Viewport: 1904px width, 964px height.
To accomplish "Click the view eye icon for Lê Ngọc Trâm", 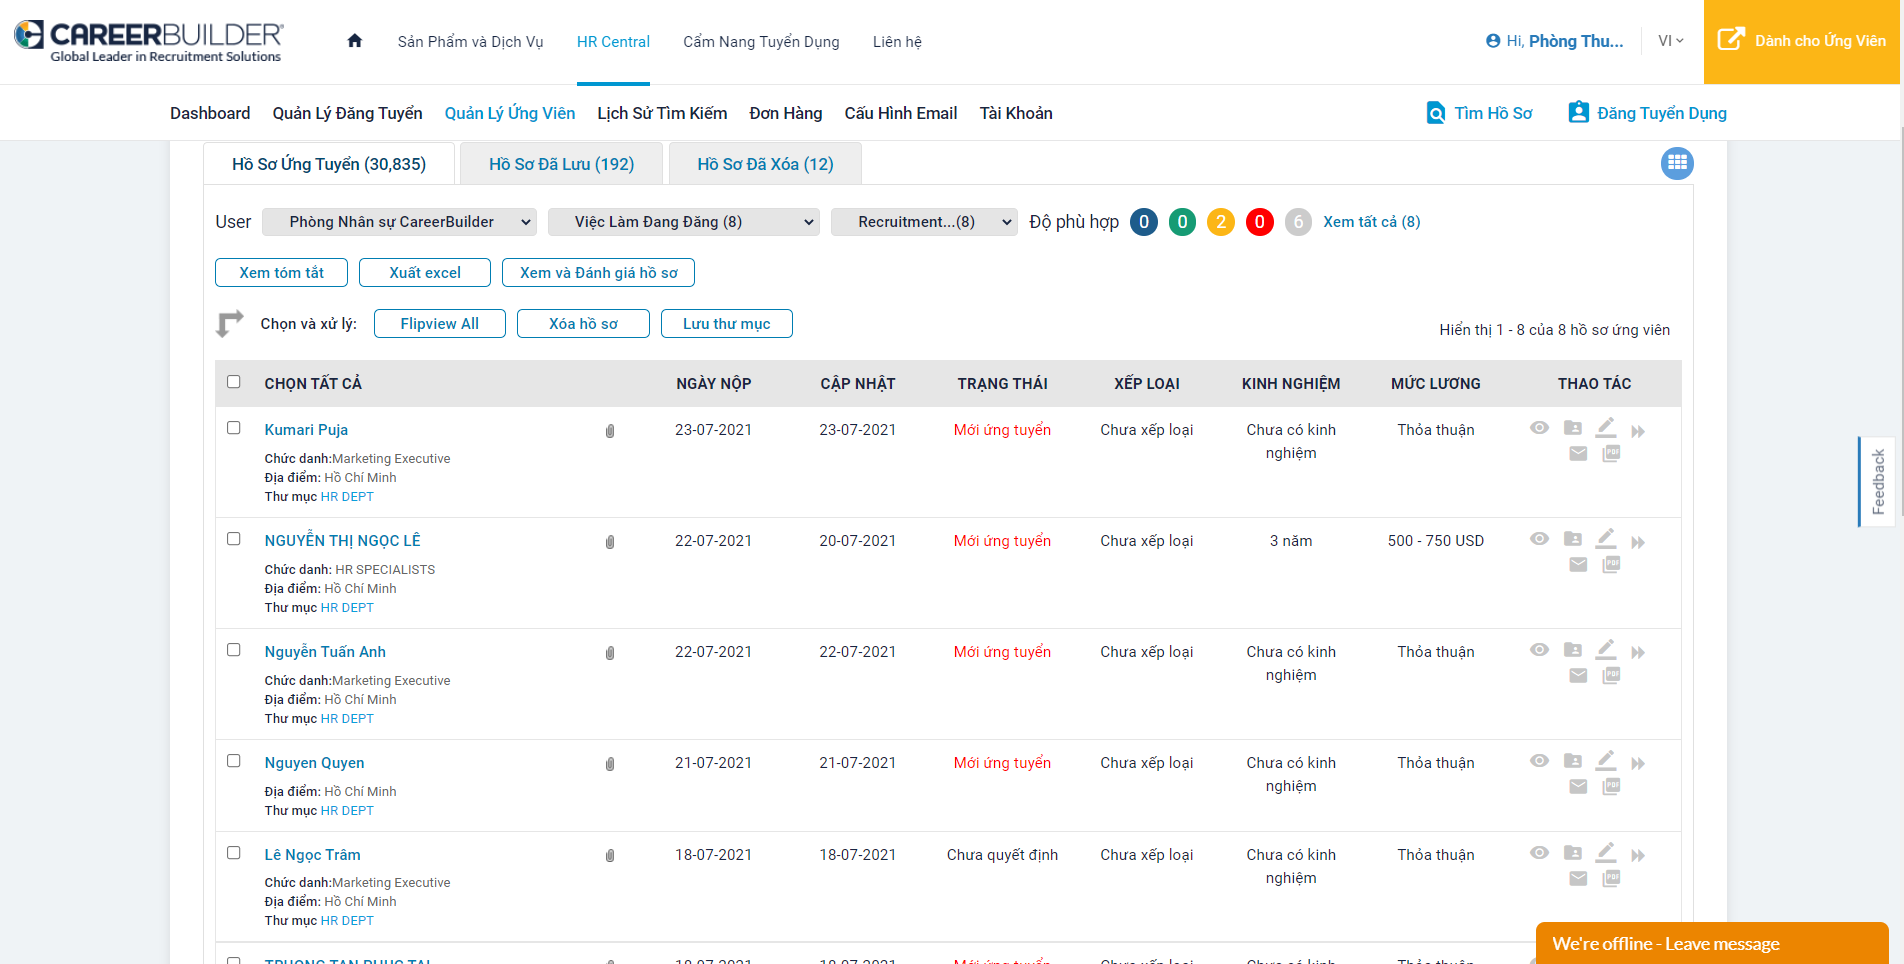I will [1540, 853].
